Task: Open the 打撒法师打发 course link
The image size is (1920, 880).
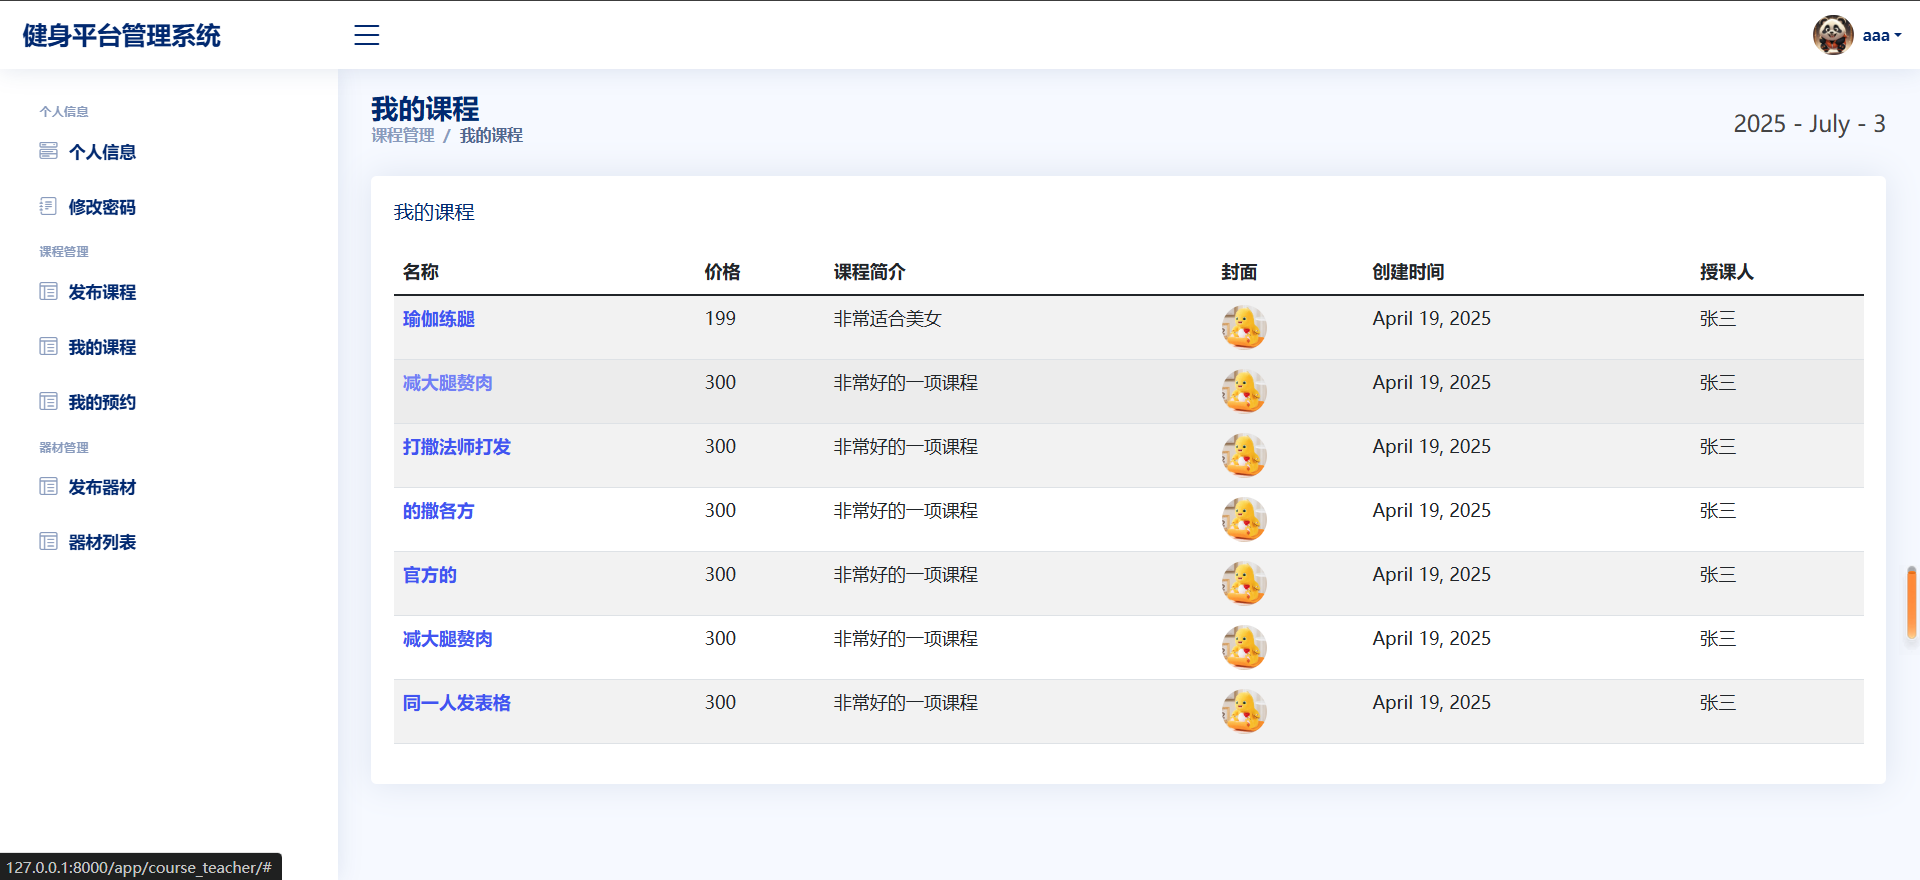Action: coord(457,447)
